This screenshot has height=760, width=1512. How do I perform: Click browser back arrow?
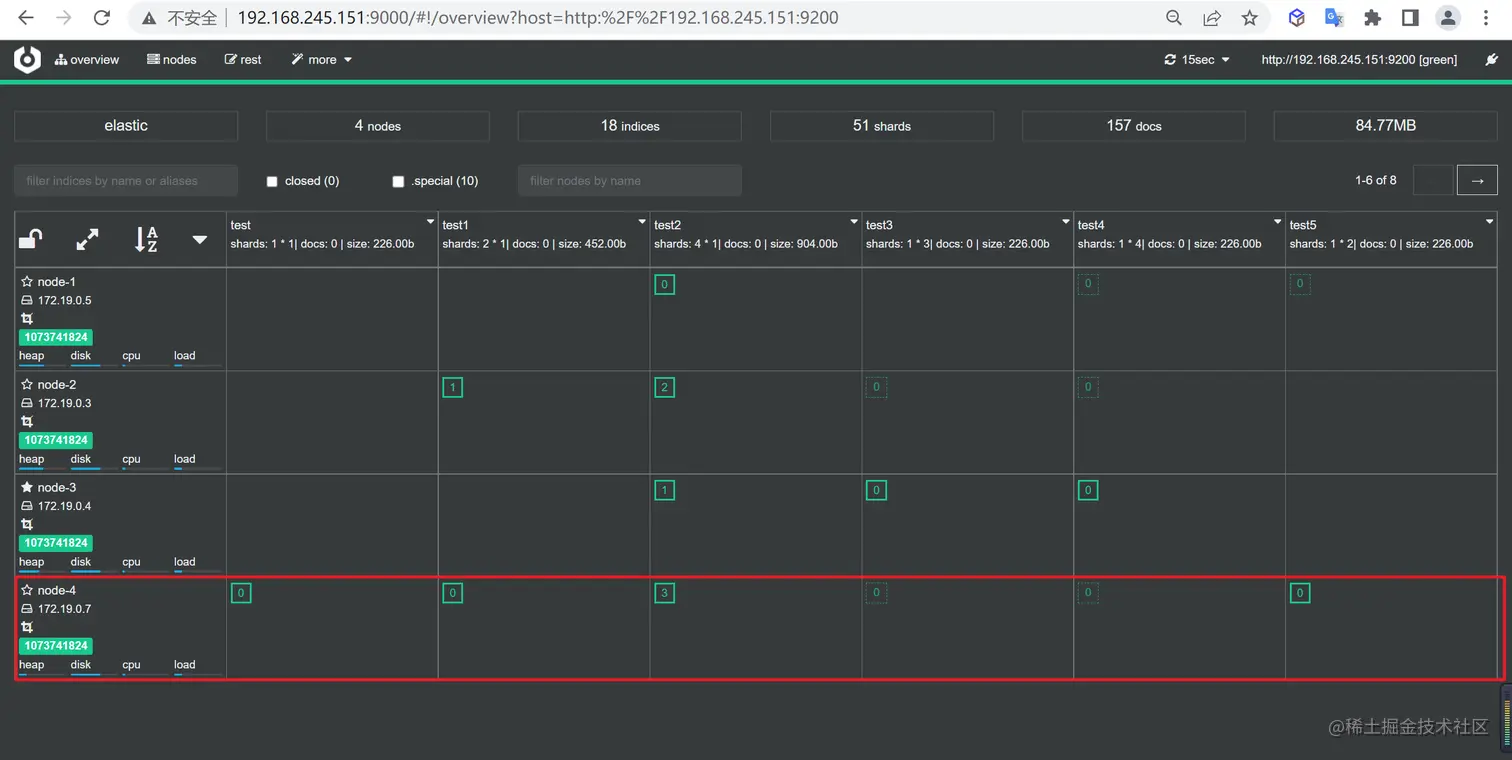pyautogui.click(x=26, y=18)
